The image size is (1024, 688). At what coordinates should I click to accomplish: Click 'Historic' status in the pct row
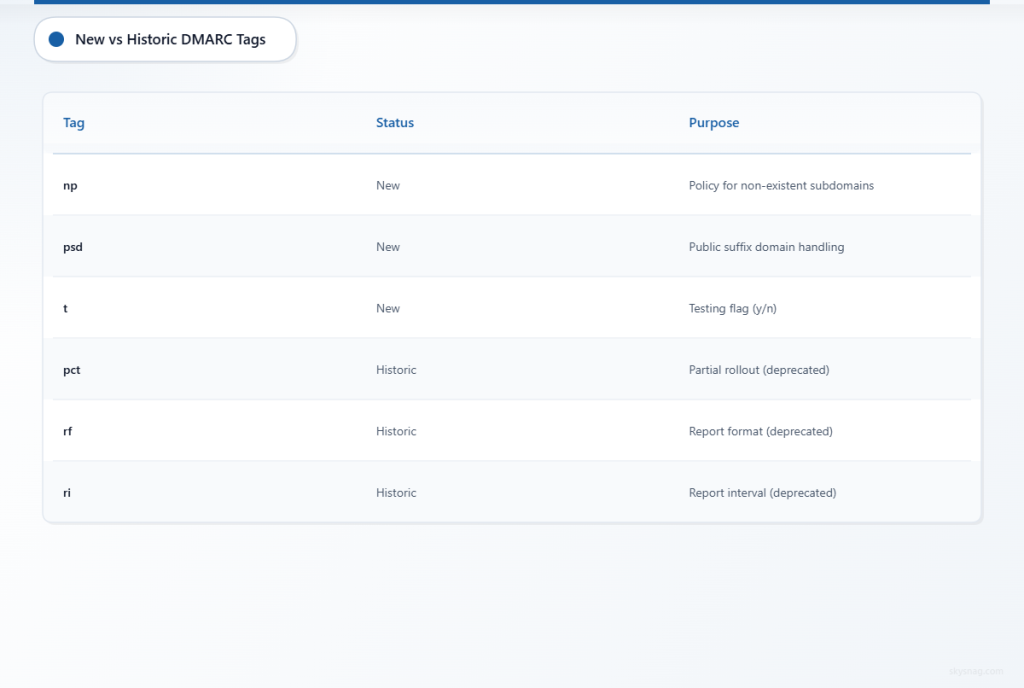click(396, 370)
